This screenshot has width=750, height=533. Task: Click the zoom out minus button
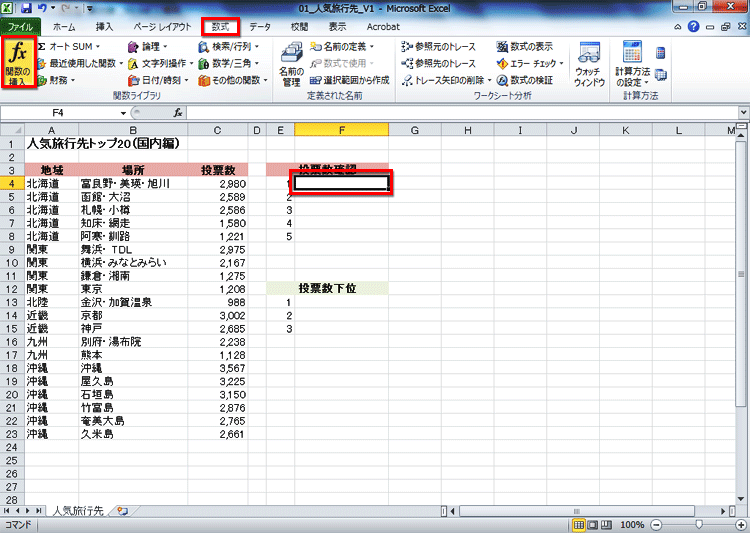(656, 525)
